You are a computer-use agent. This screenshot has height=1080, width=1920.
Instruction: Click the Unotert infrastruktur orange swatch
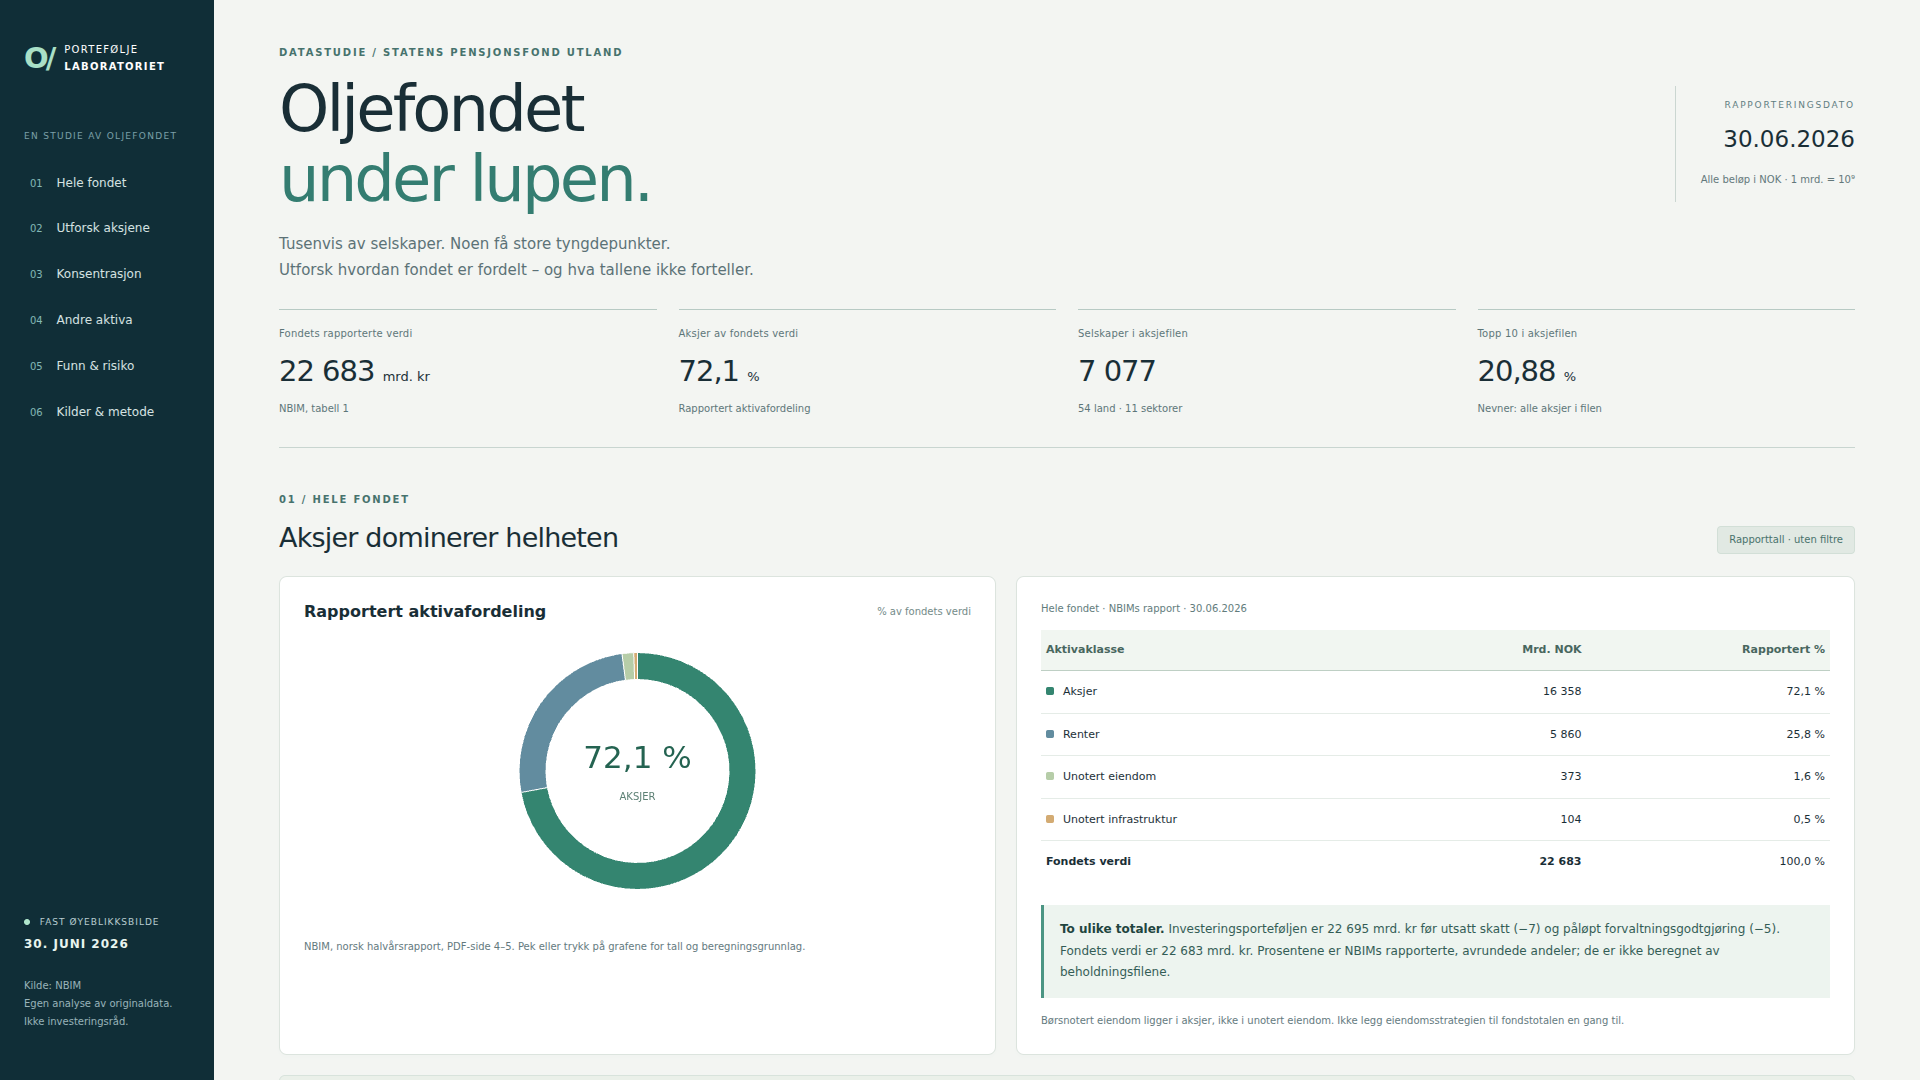click(x=1050, y=819)
